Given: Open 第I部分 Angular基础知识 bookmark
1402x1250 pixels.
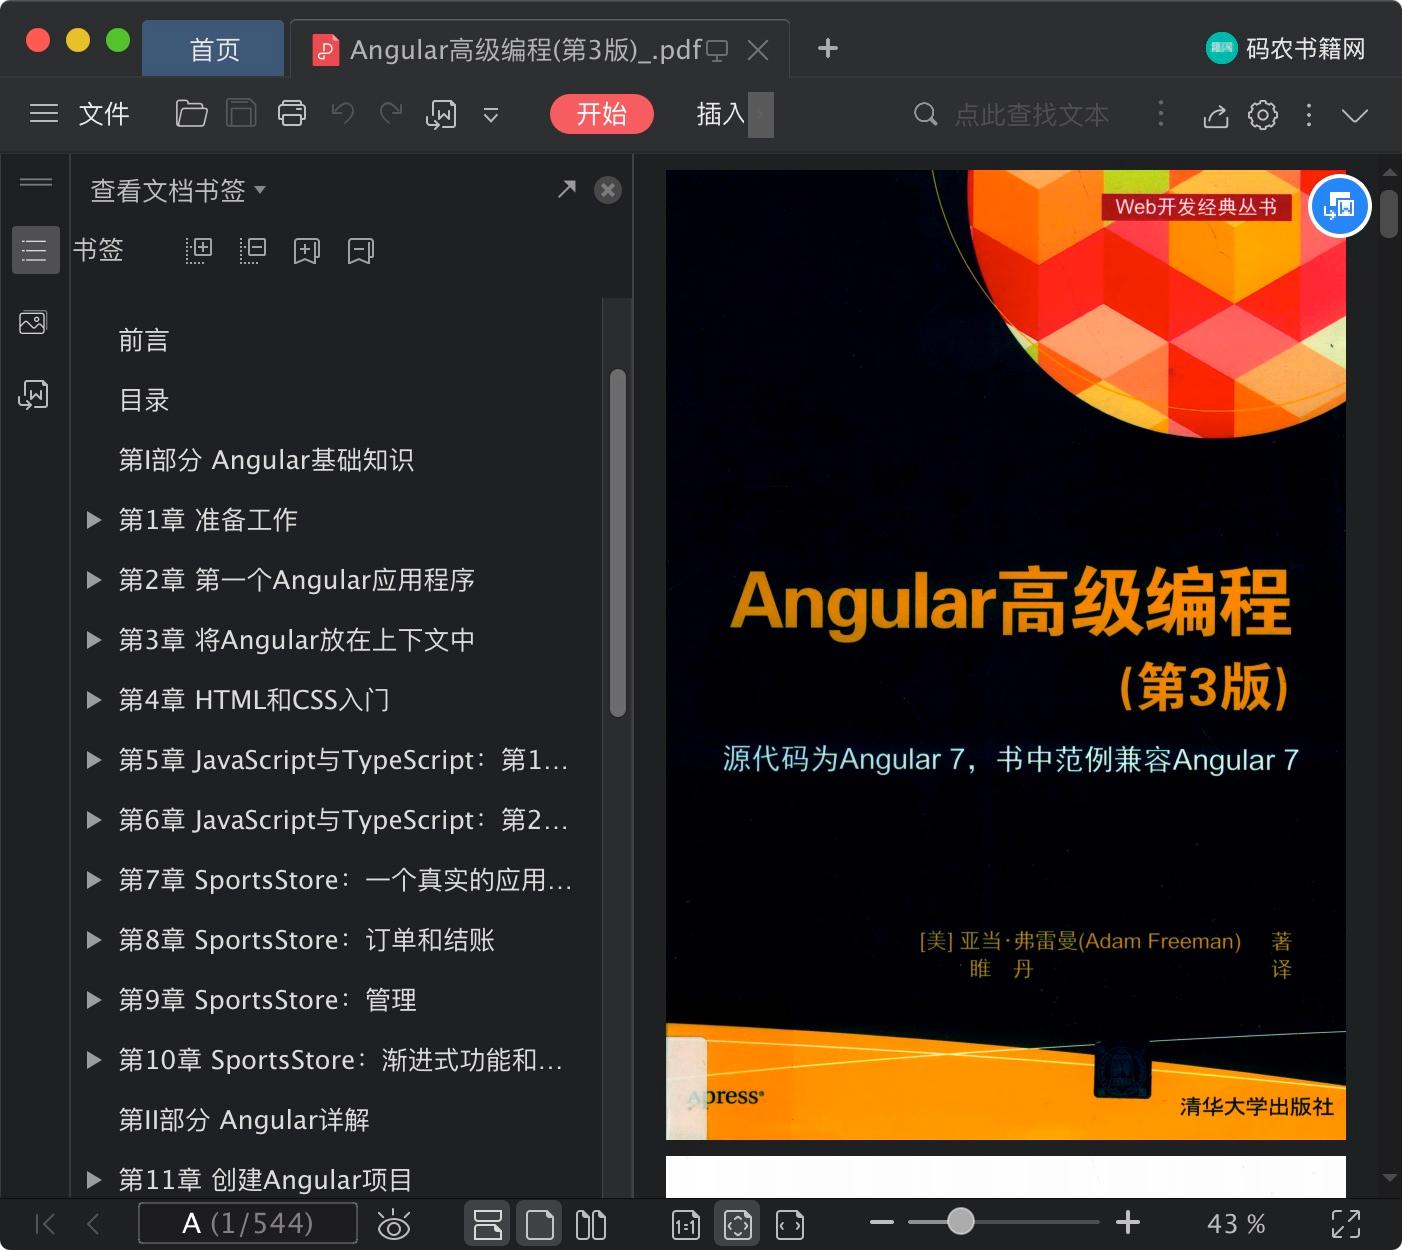Looking at the screenshot, I should click(266, 460).
